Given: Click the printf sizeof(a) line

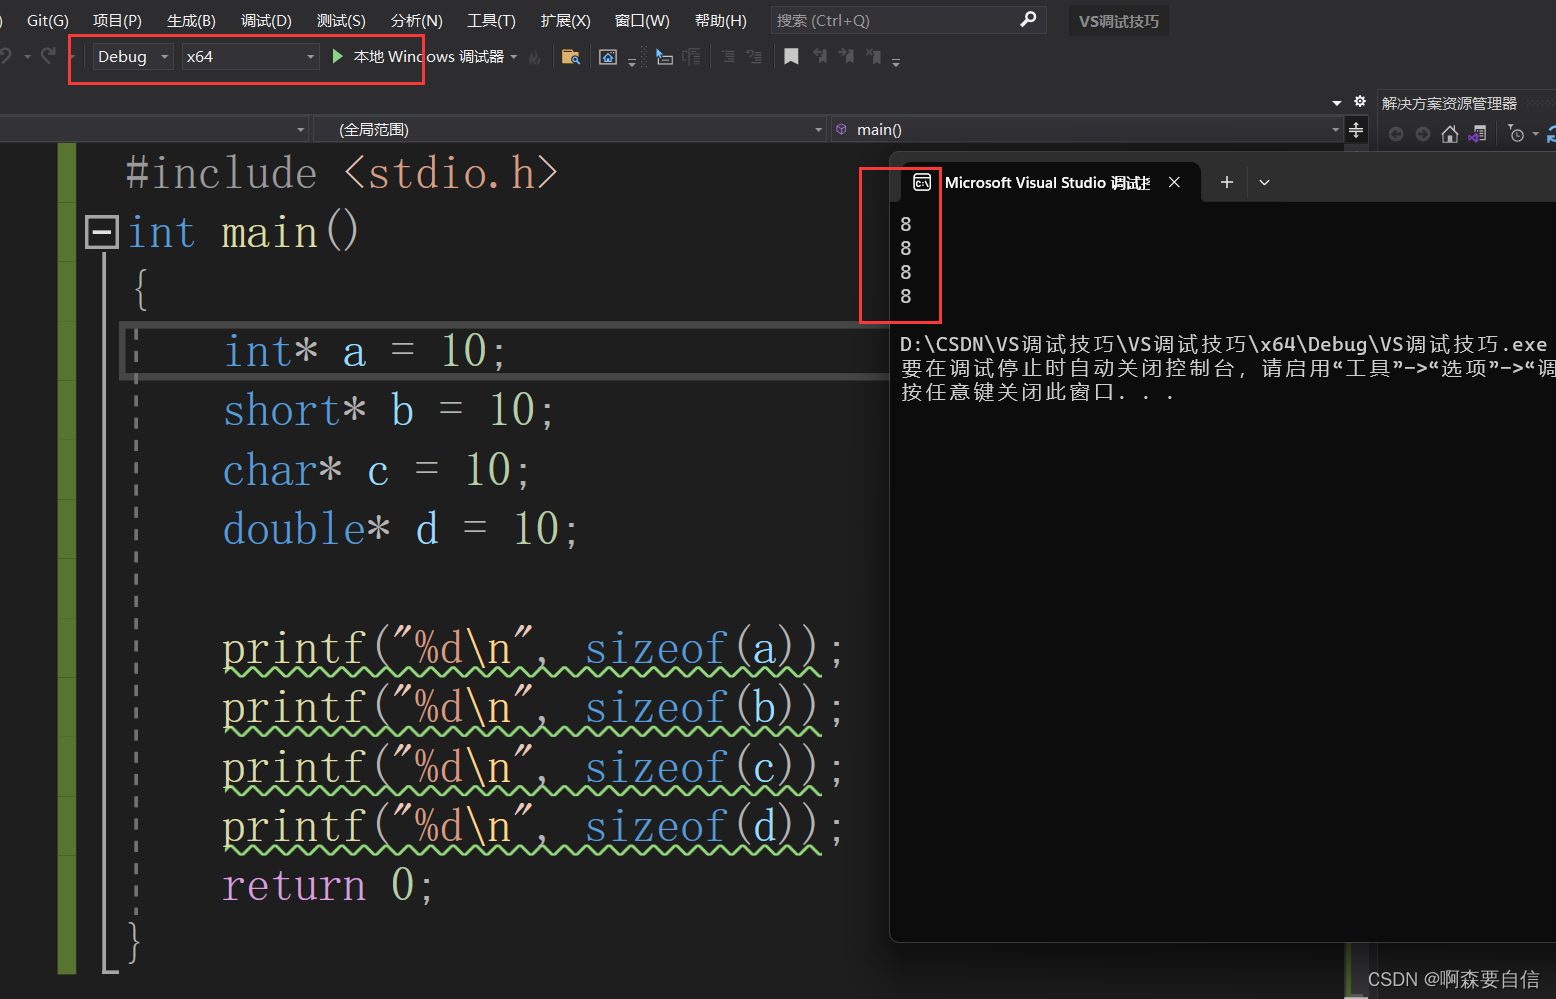Looking at the screenshot, I should coord(532,650).
